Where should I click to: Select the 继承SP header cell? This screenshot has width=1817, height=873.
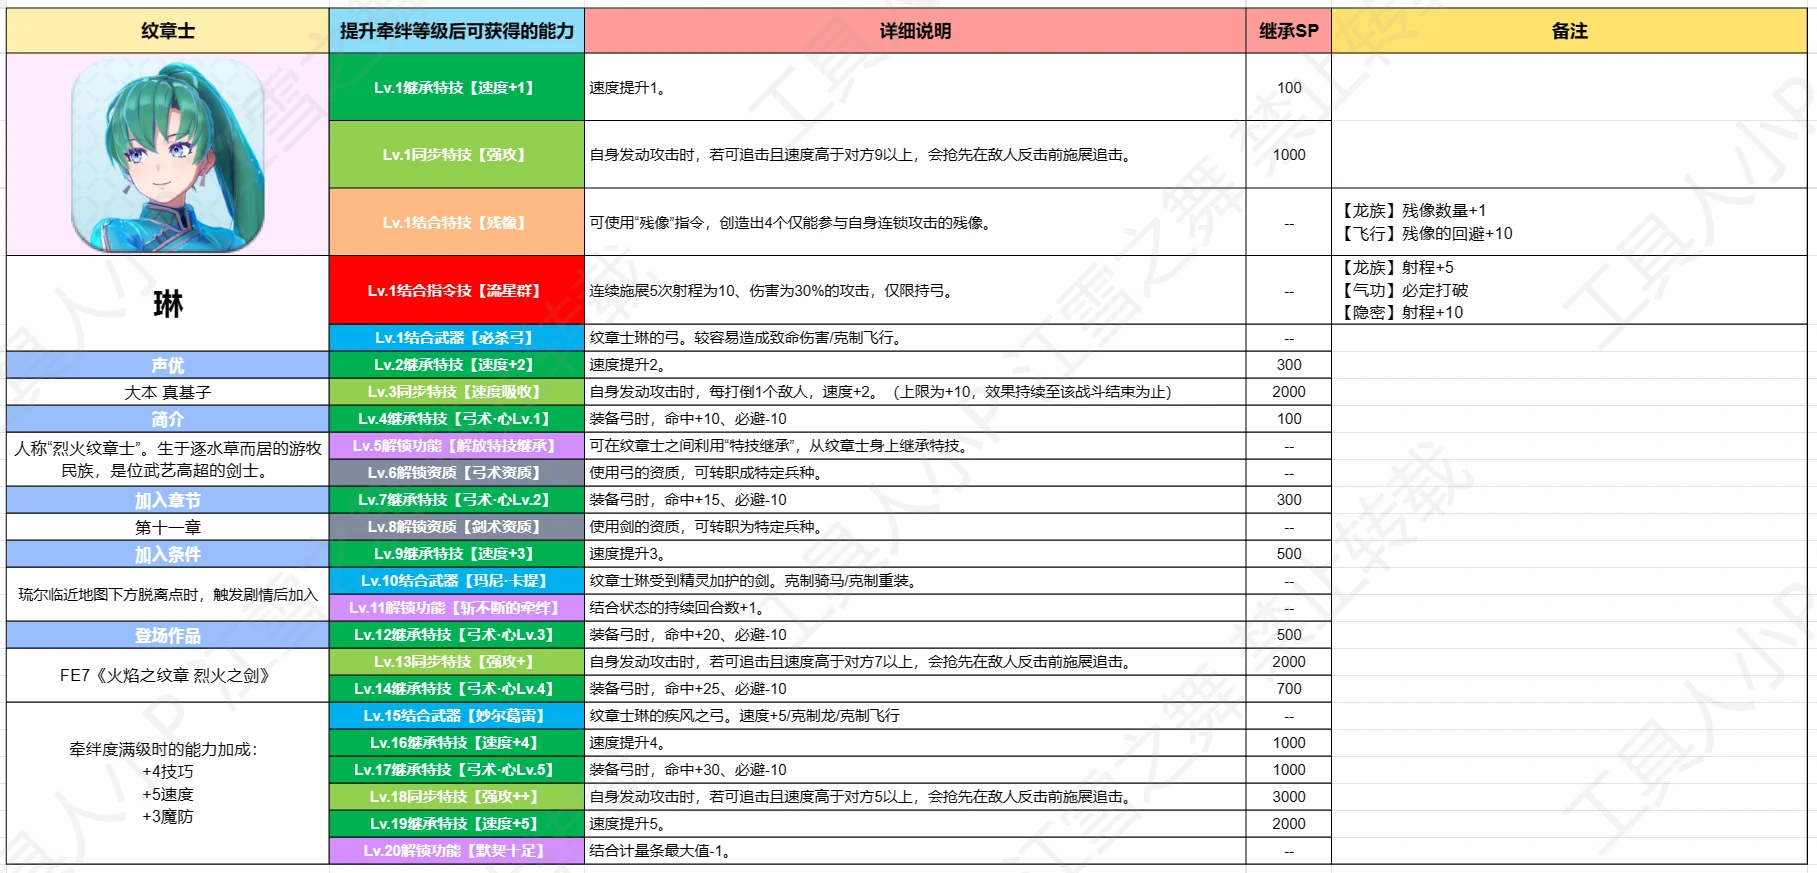[1289, 31]
